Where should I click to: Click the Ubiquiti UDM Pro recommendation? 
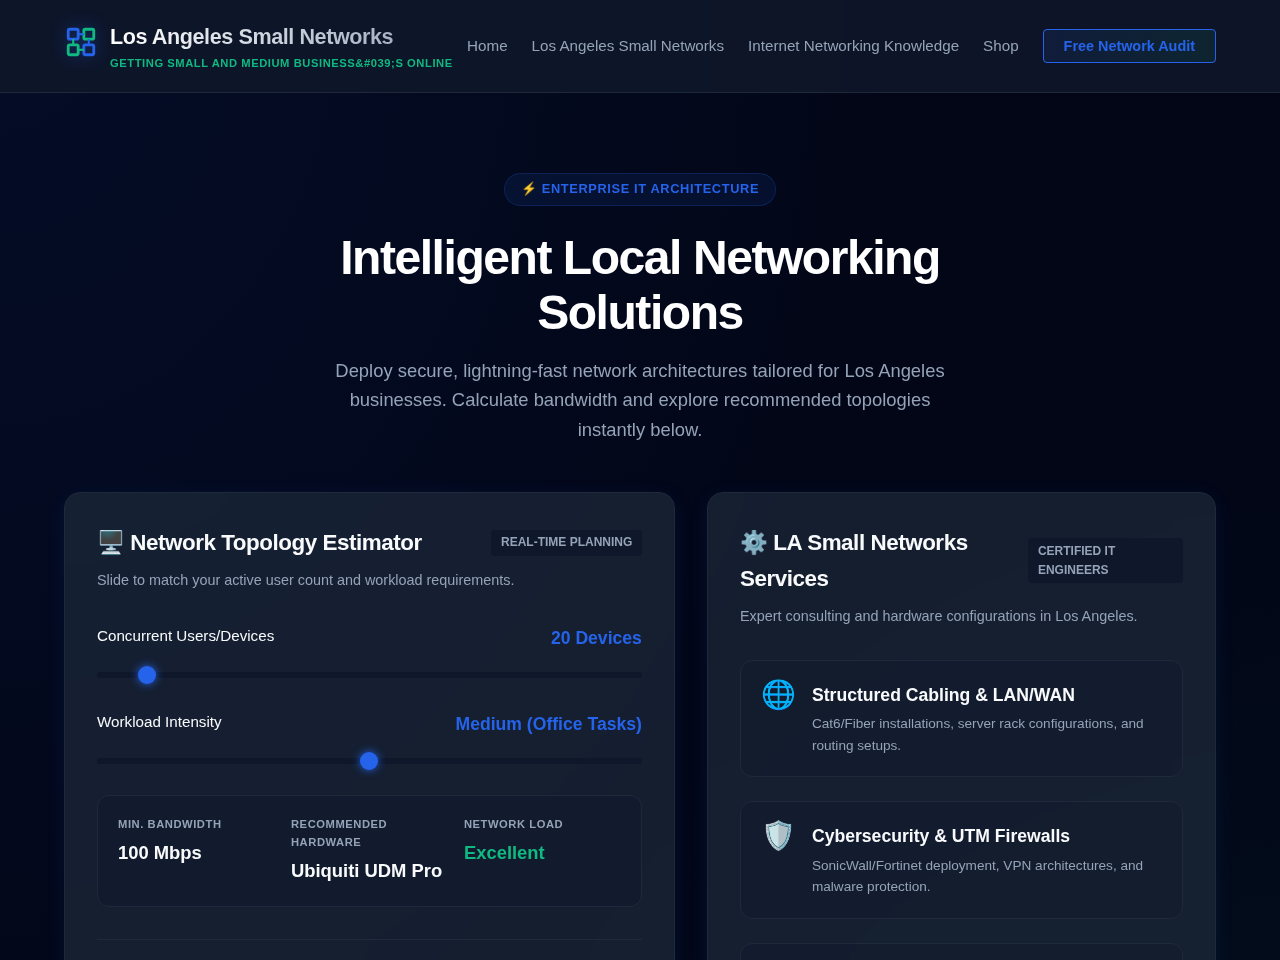click(366, 871)
